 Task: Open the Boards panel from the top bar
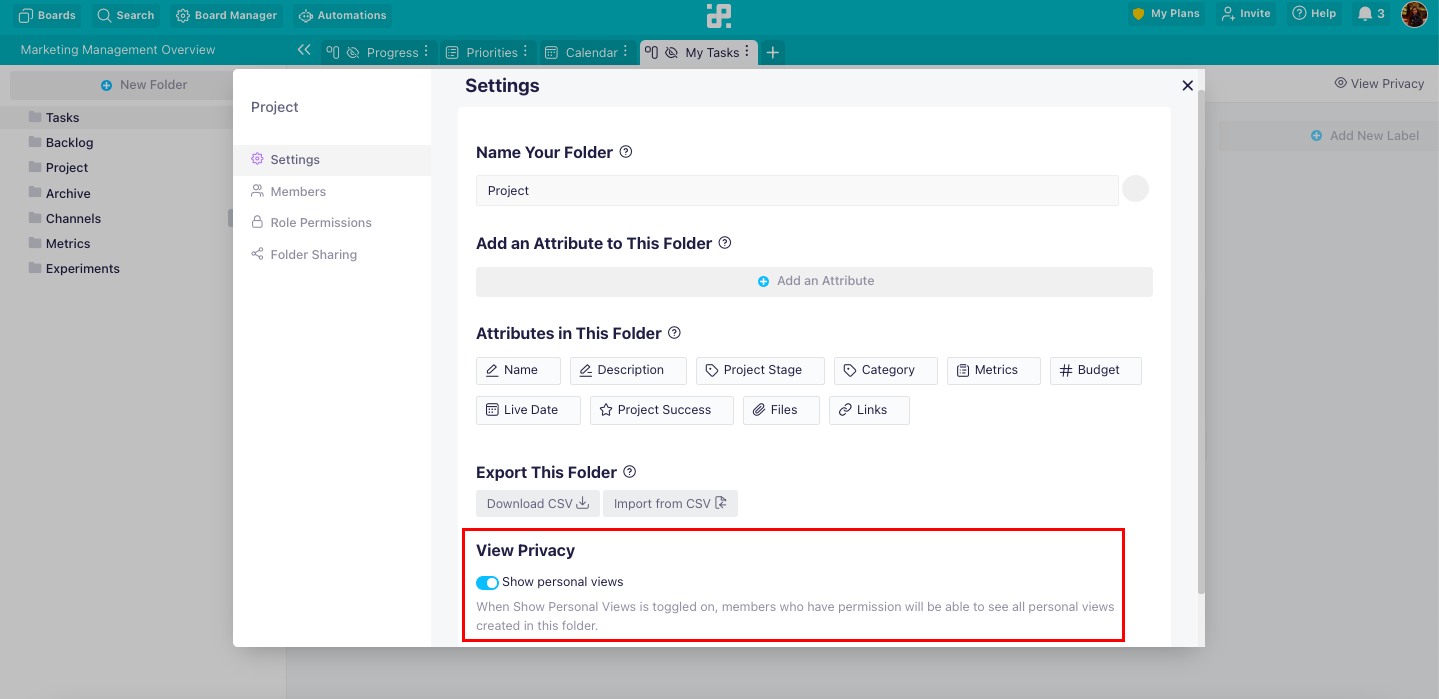(46, 15)
